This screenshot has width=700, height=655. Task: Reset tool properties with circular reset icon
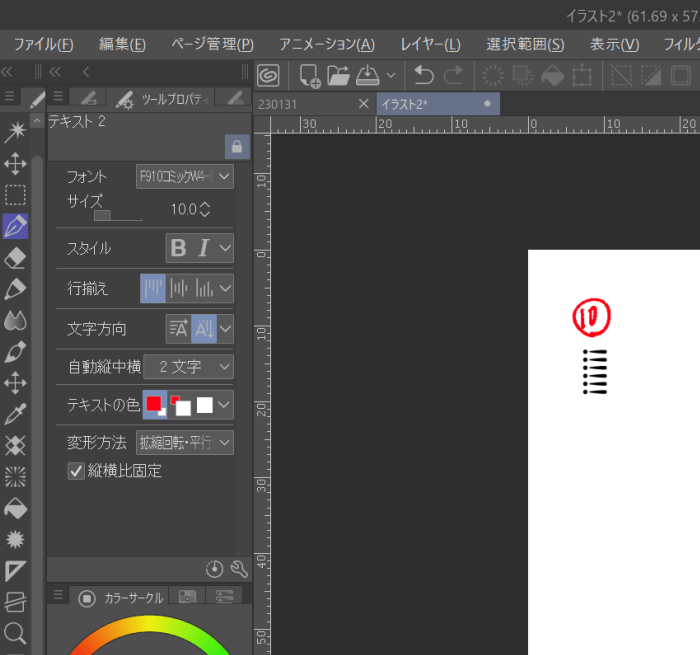pyautogui.click(x=214, y=569)
